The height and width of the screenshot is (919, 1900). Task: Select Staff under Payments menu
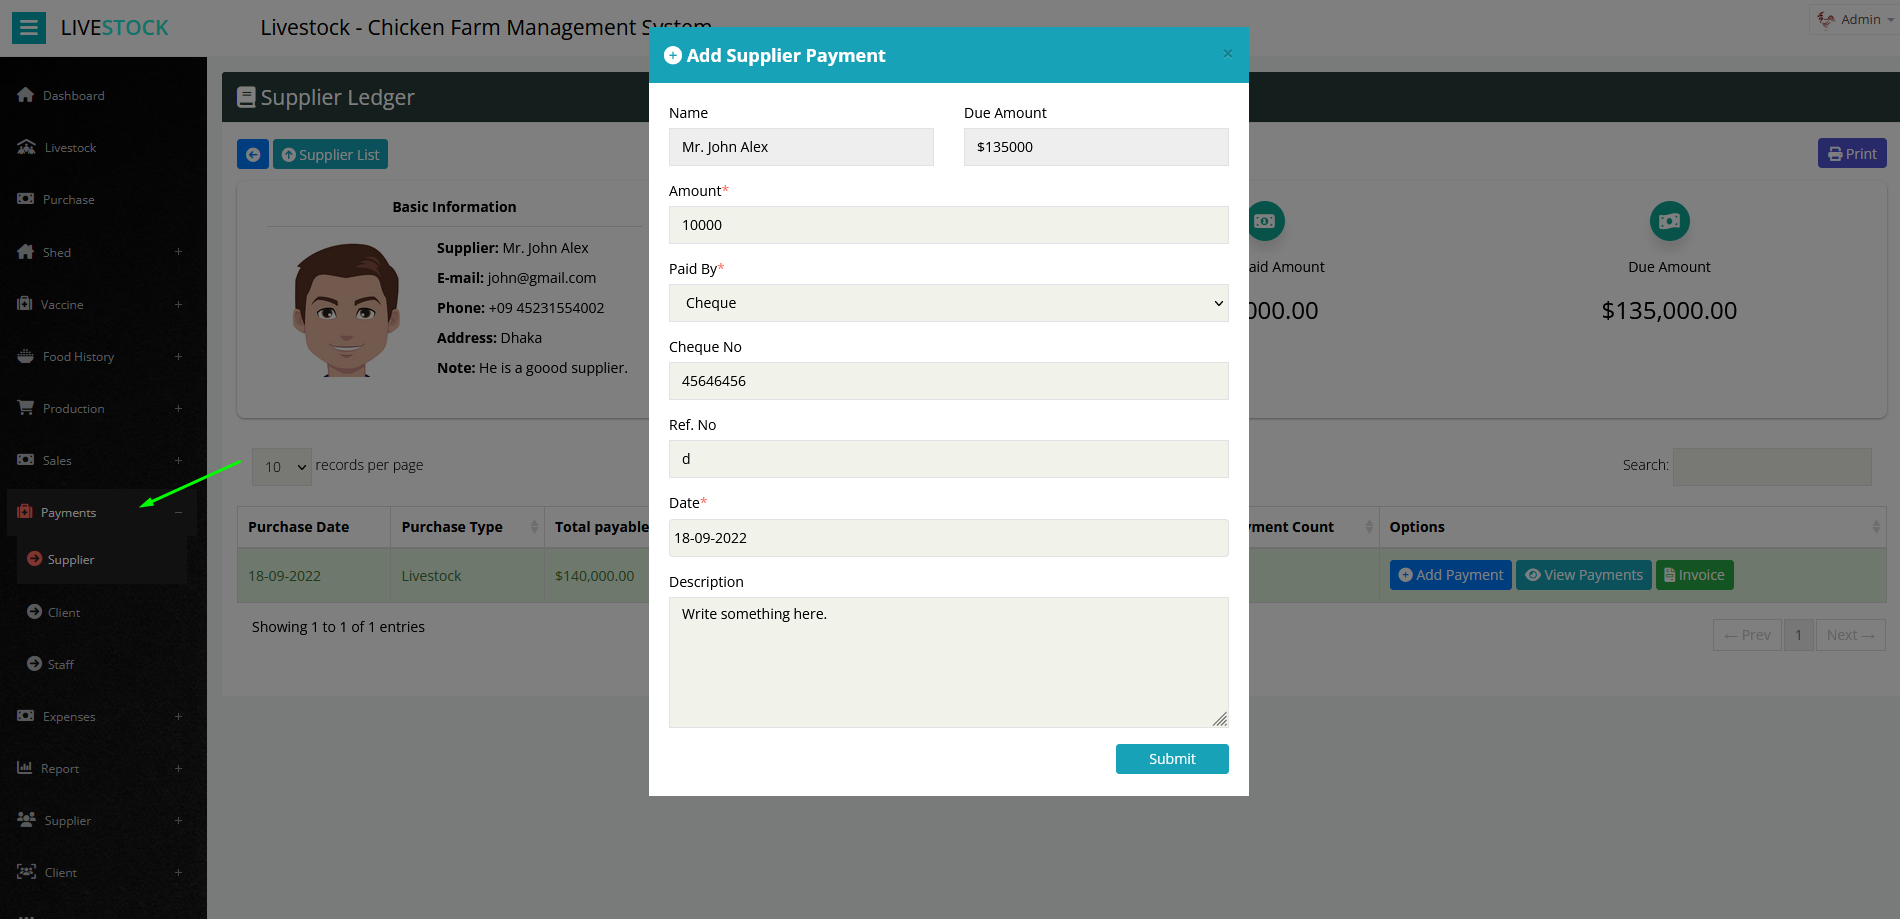[x=60, y=664]
